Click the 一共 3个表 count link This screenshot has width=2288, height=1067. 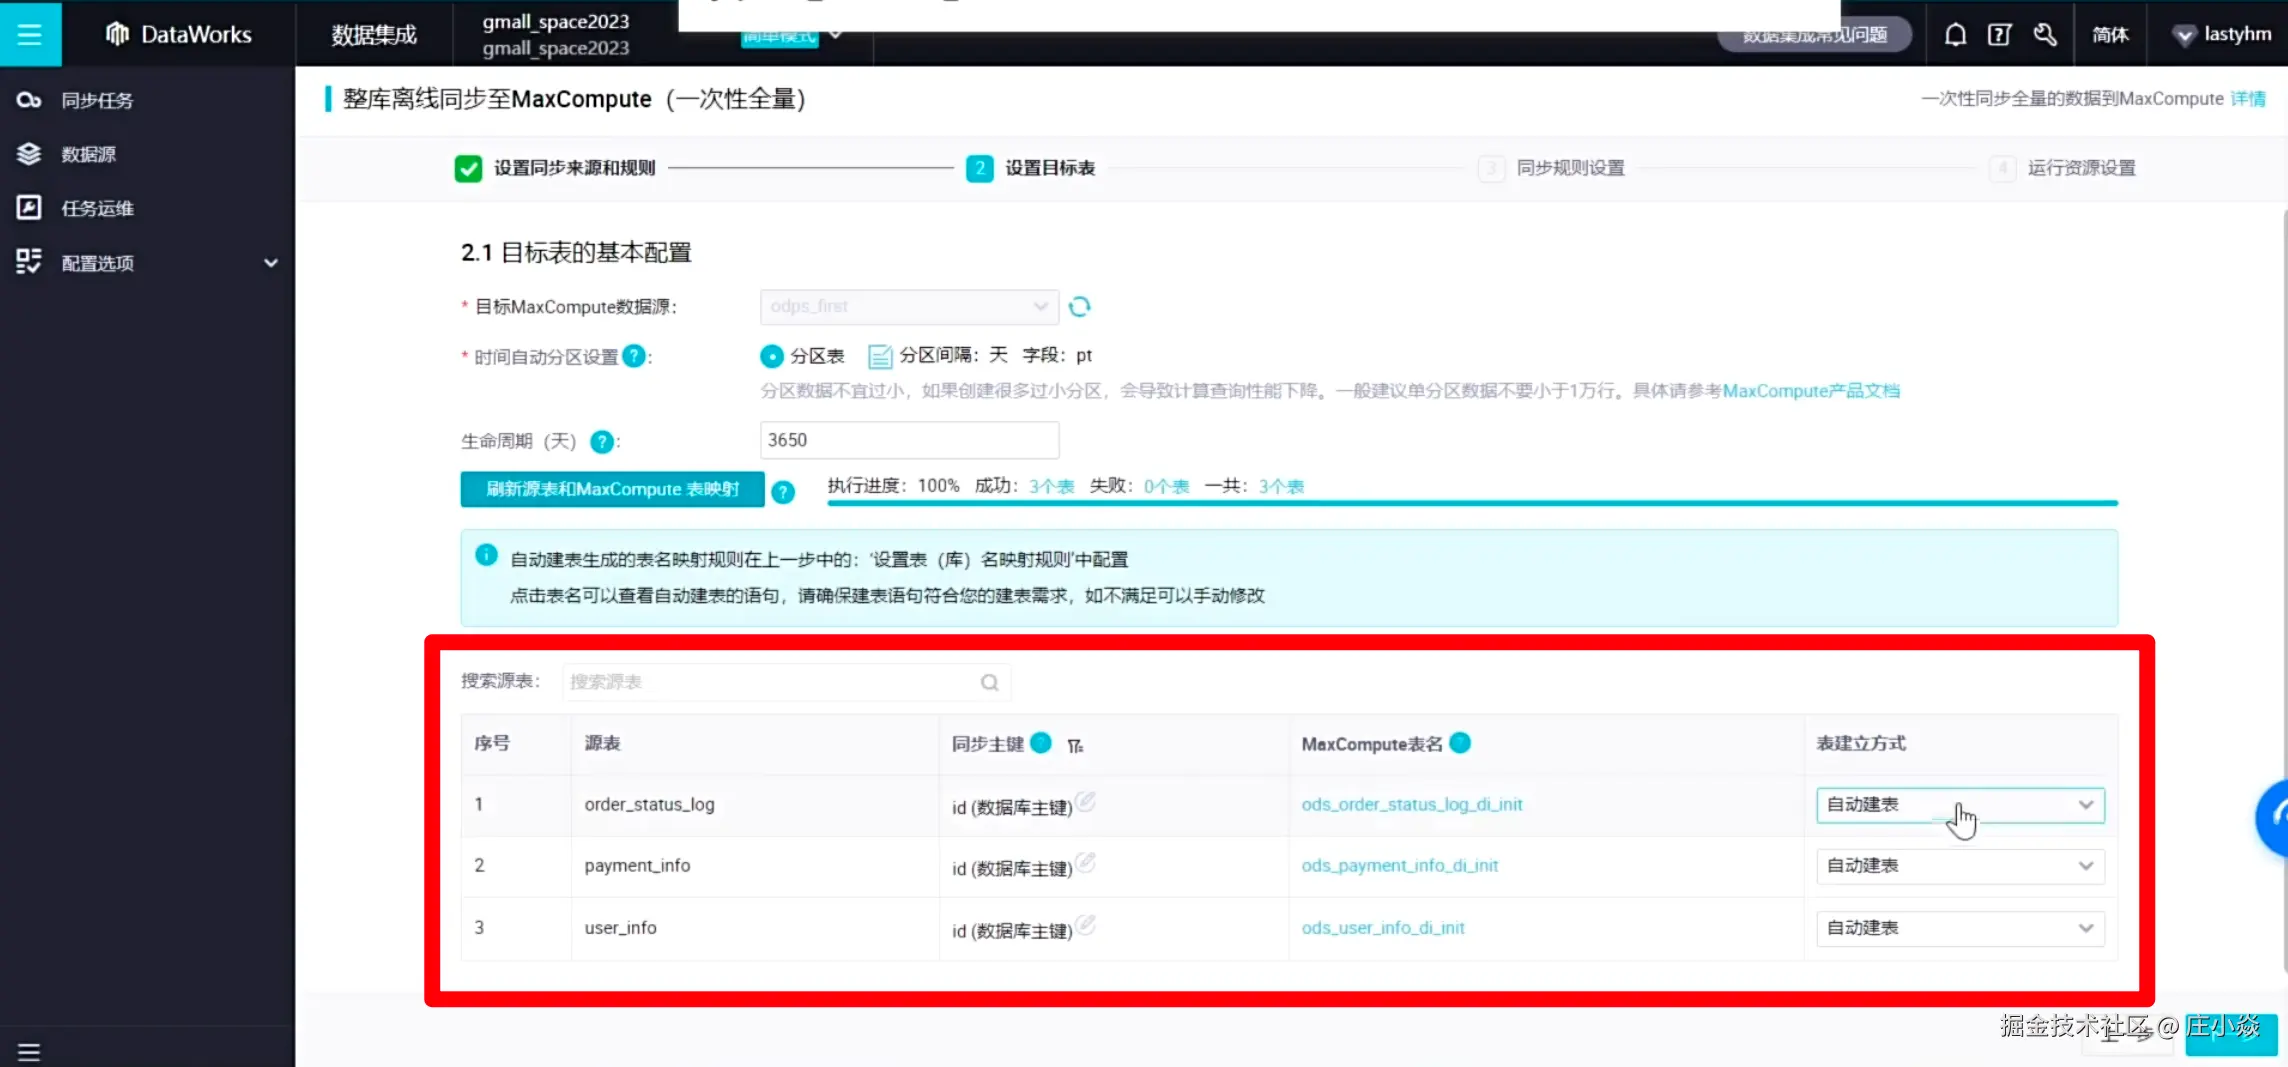pyautogui.click(x=1282, y=487)
